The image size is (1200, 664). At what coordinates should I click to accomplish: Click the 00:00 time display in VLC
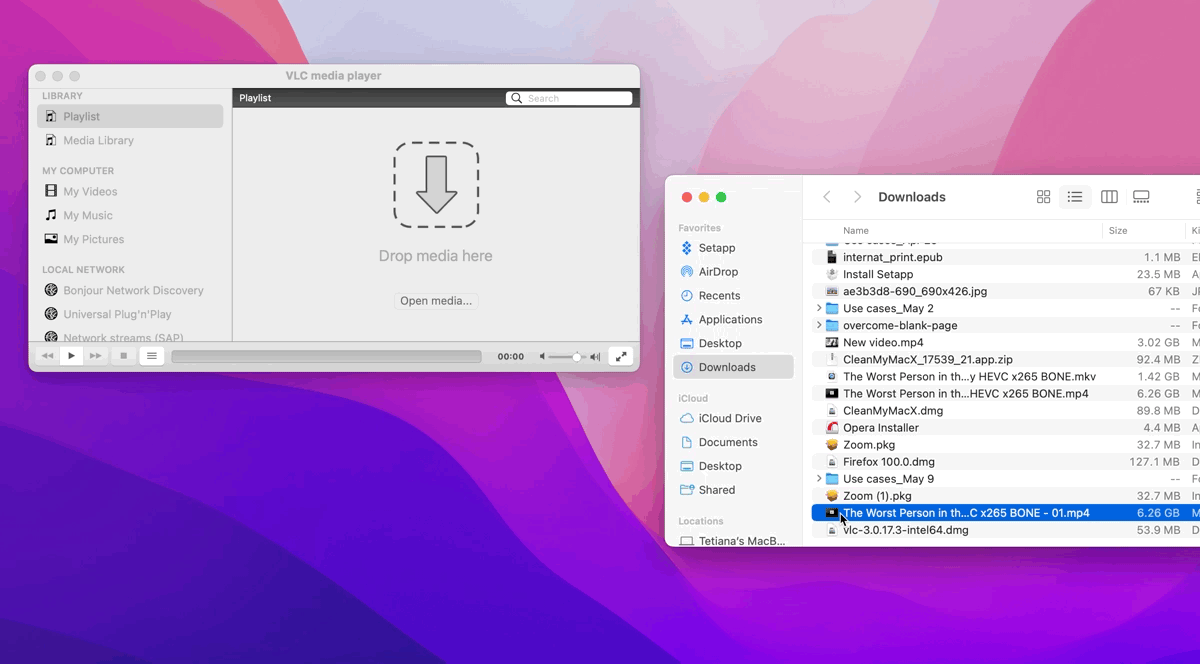(511, 356)
